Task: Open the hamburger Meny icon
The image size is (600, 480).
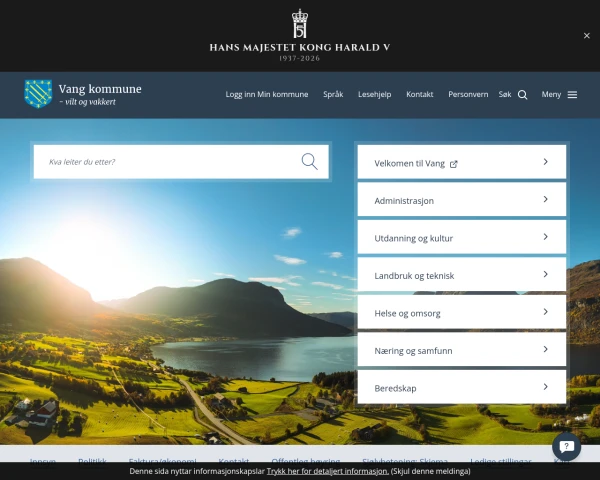Action: point(572,95)
